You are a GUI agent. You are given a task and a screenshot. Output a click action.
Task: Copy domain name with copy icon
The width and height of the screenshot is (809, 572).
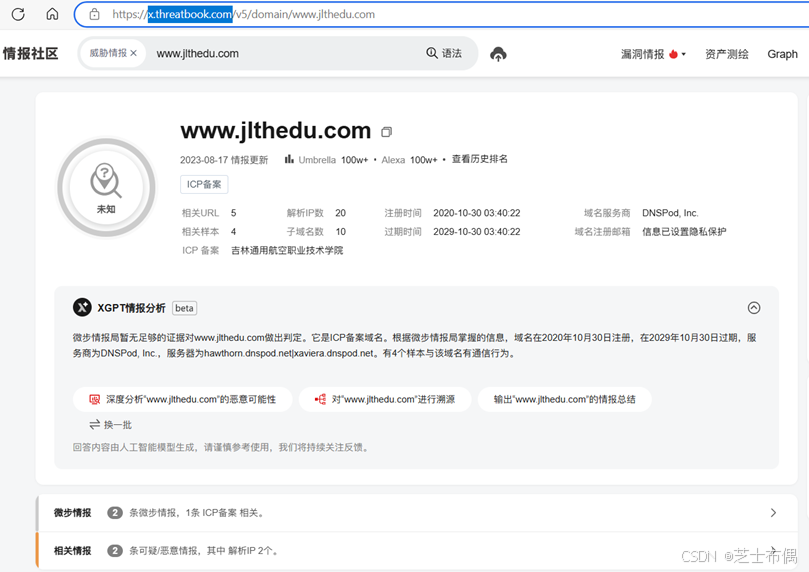pyautogui.click(x=386, y=132)
